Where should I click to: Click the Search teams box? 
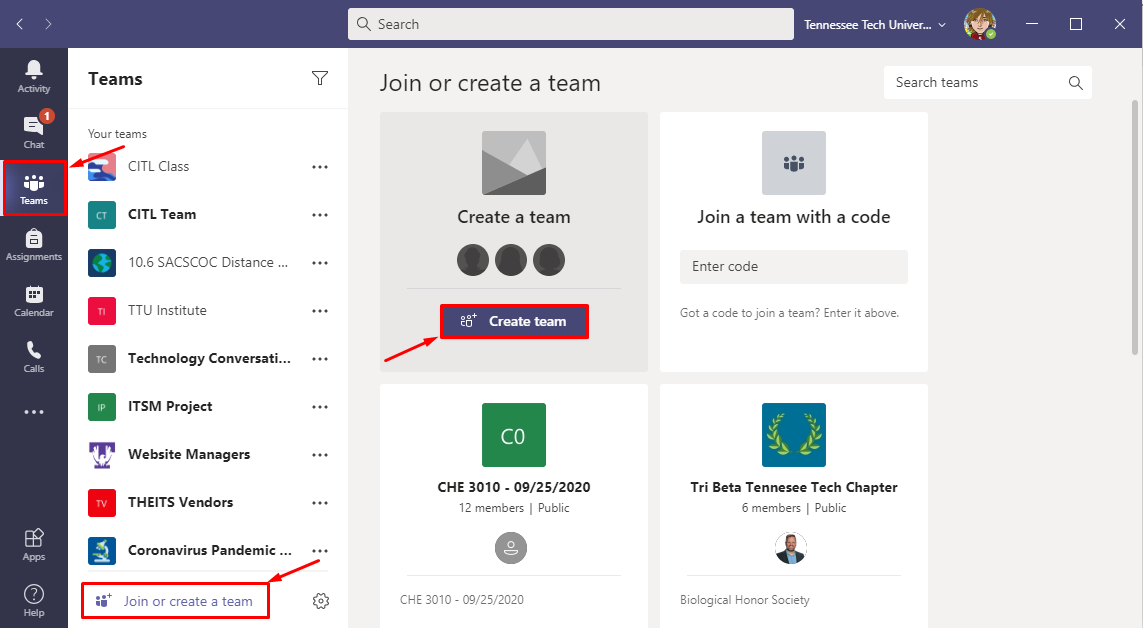point(975,83)
